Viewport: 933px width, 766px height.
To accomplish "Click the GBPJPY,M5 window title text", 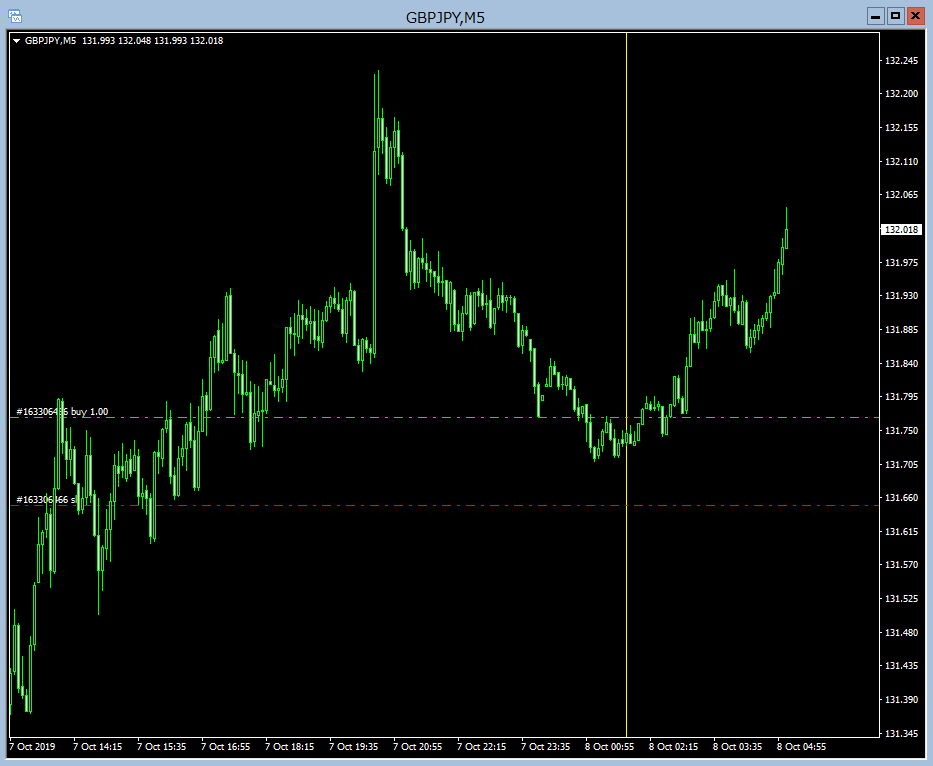I will coord(445,17).
